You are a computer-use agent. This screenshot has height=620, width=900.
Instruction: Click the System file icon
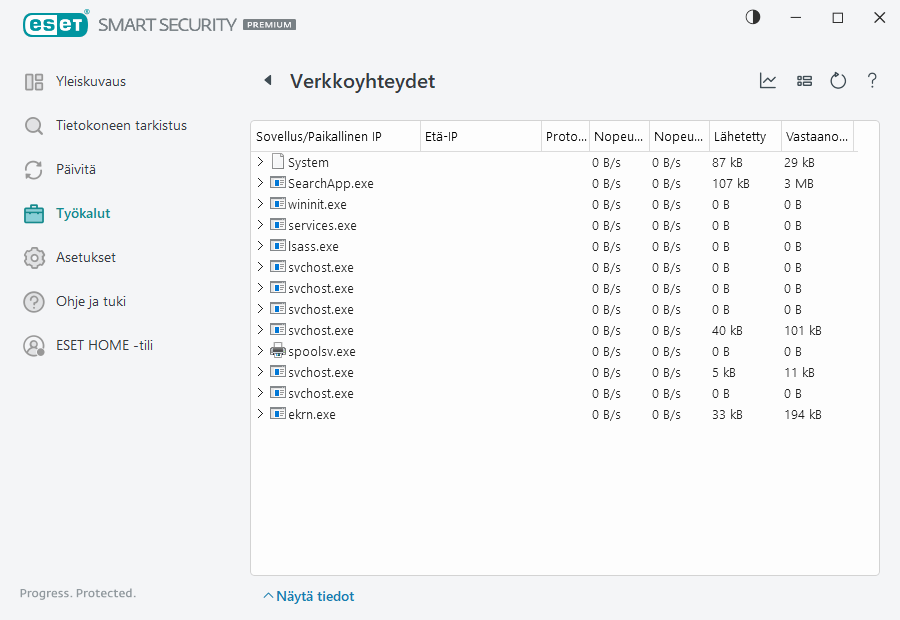[x=278, y=162]
